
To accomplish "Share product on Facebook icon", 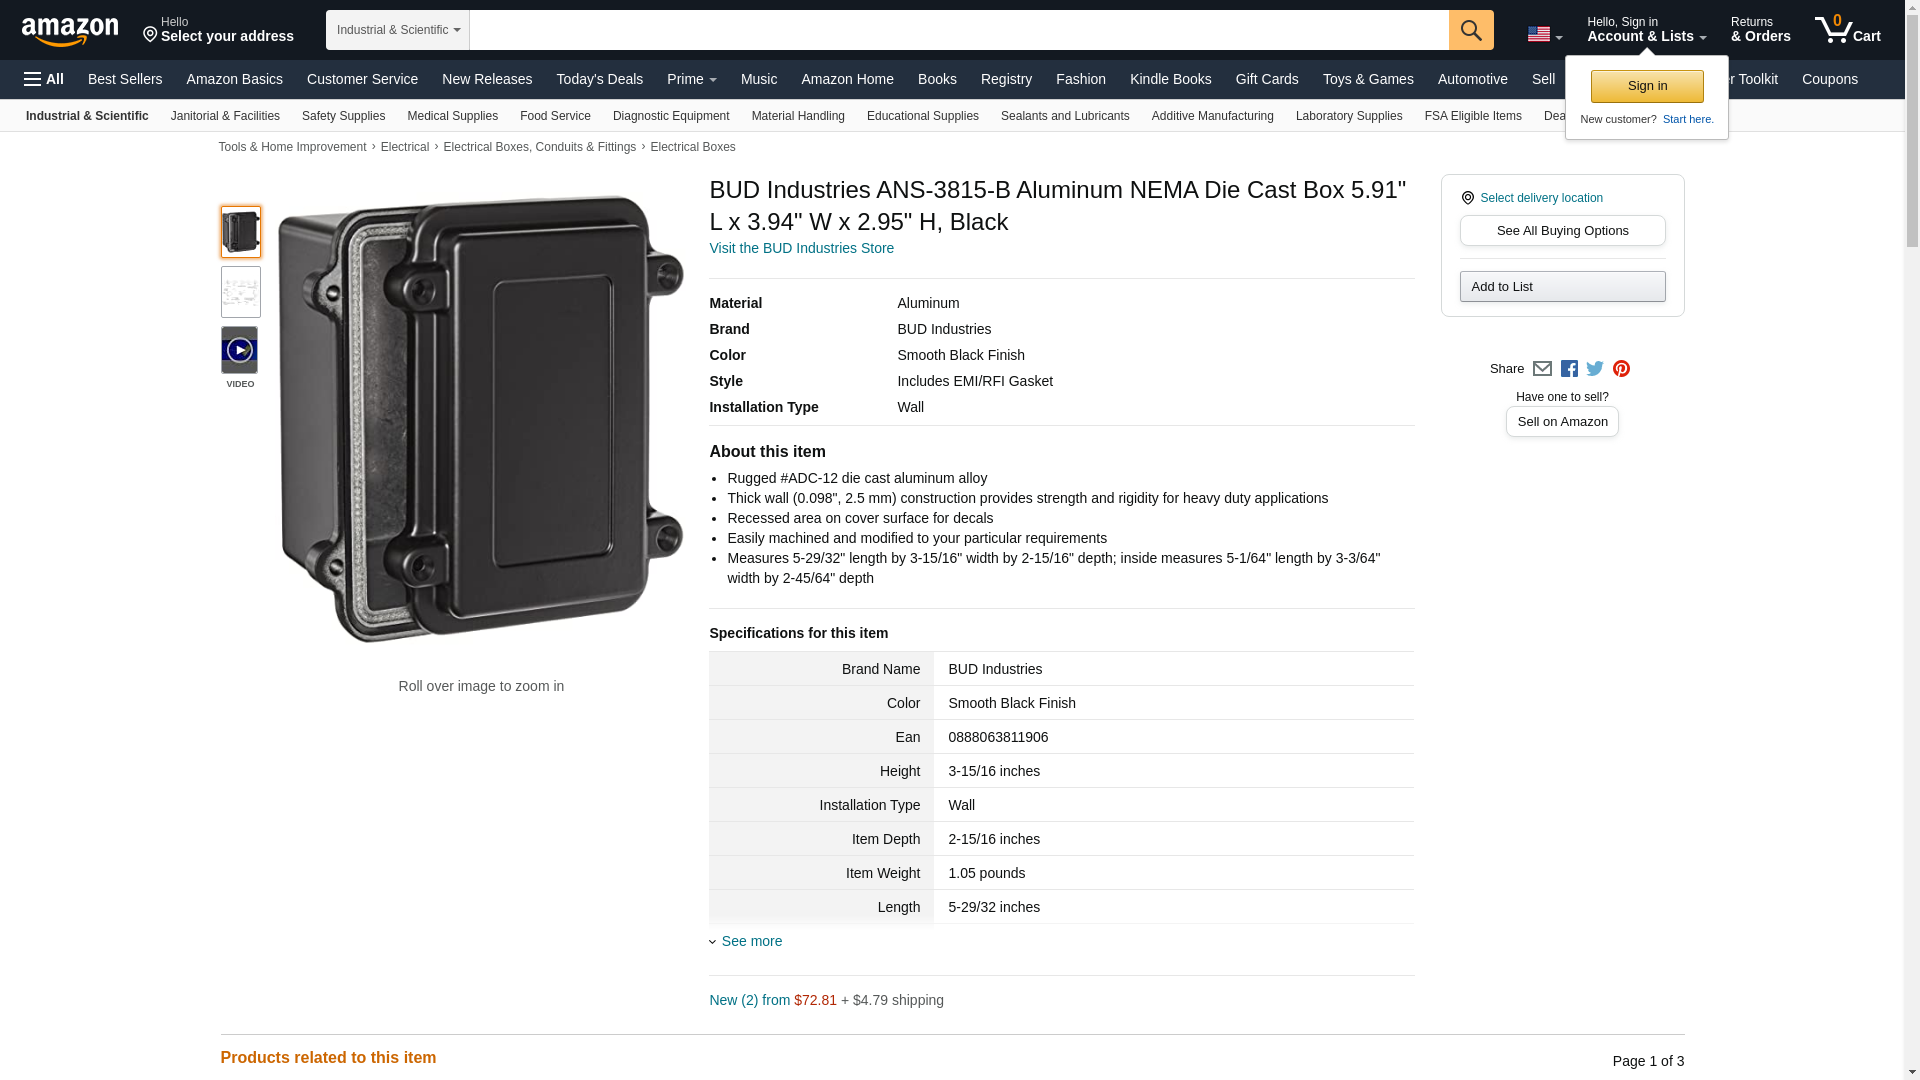I will [x=1569, y=369].
